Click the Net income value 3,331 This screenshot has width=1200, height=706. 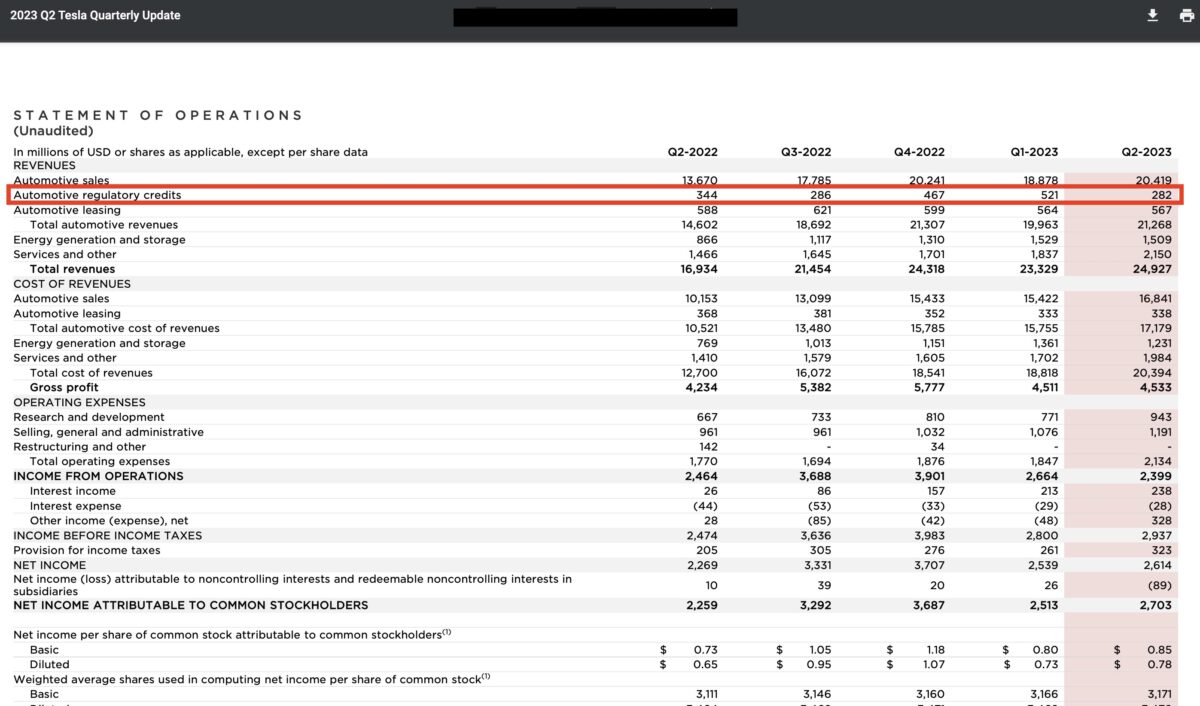tap(815, 565)
